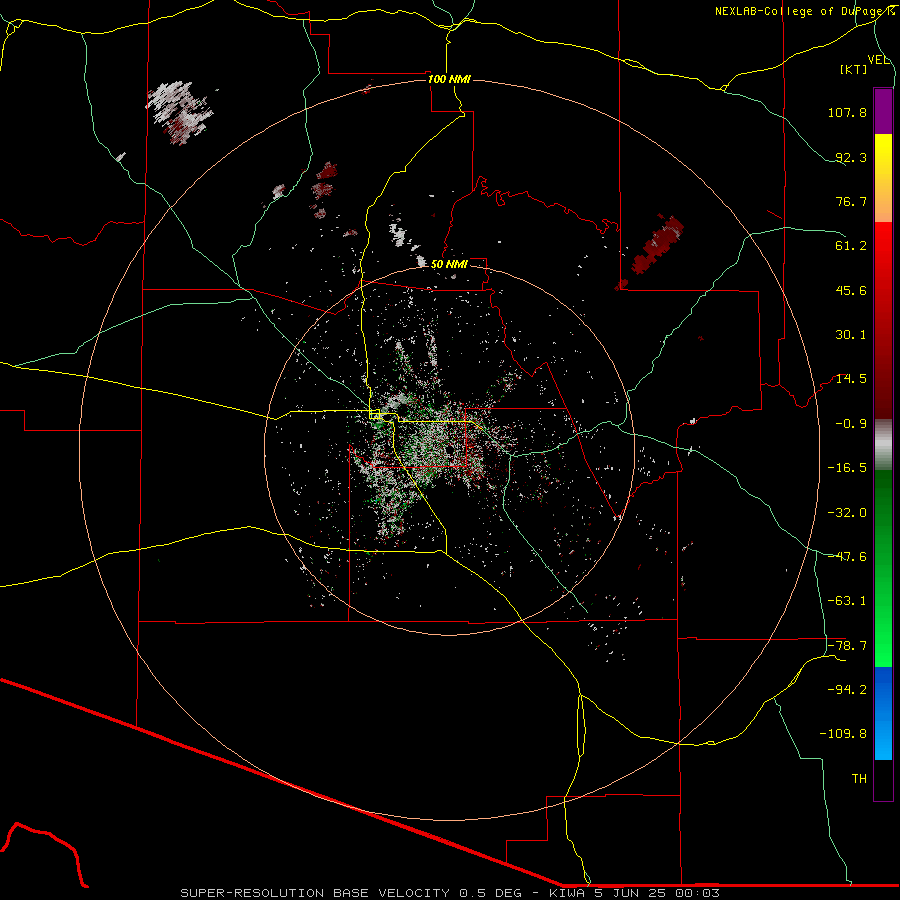Pick the purple segment of the color bar
Image resolution: width=900 pixels, height=900 pixels.
[883, 111]
